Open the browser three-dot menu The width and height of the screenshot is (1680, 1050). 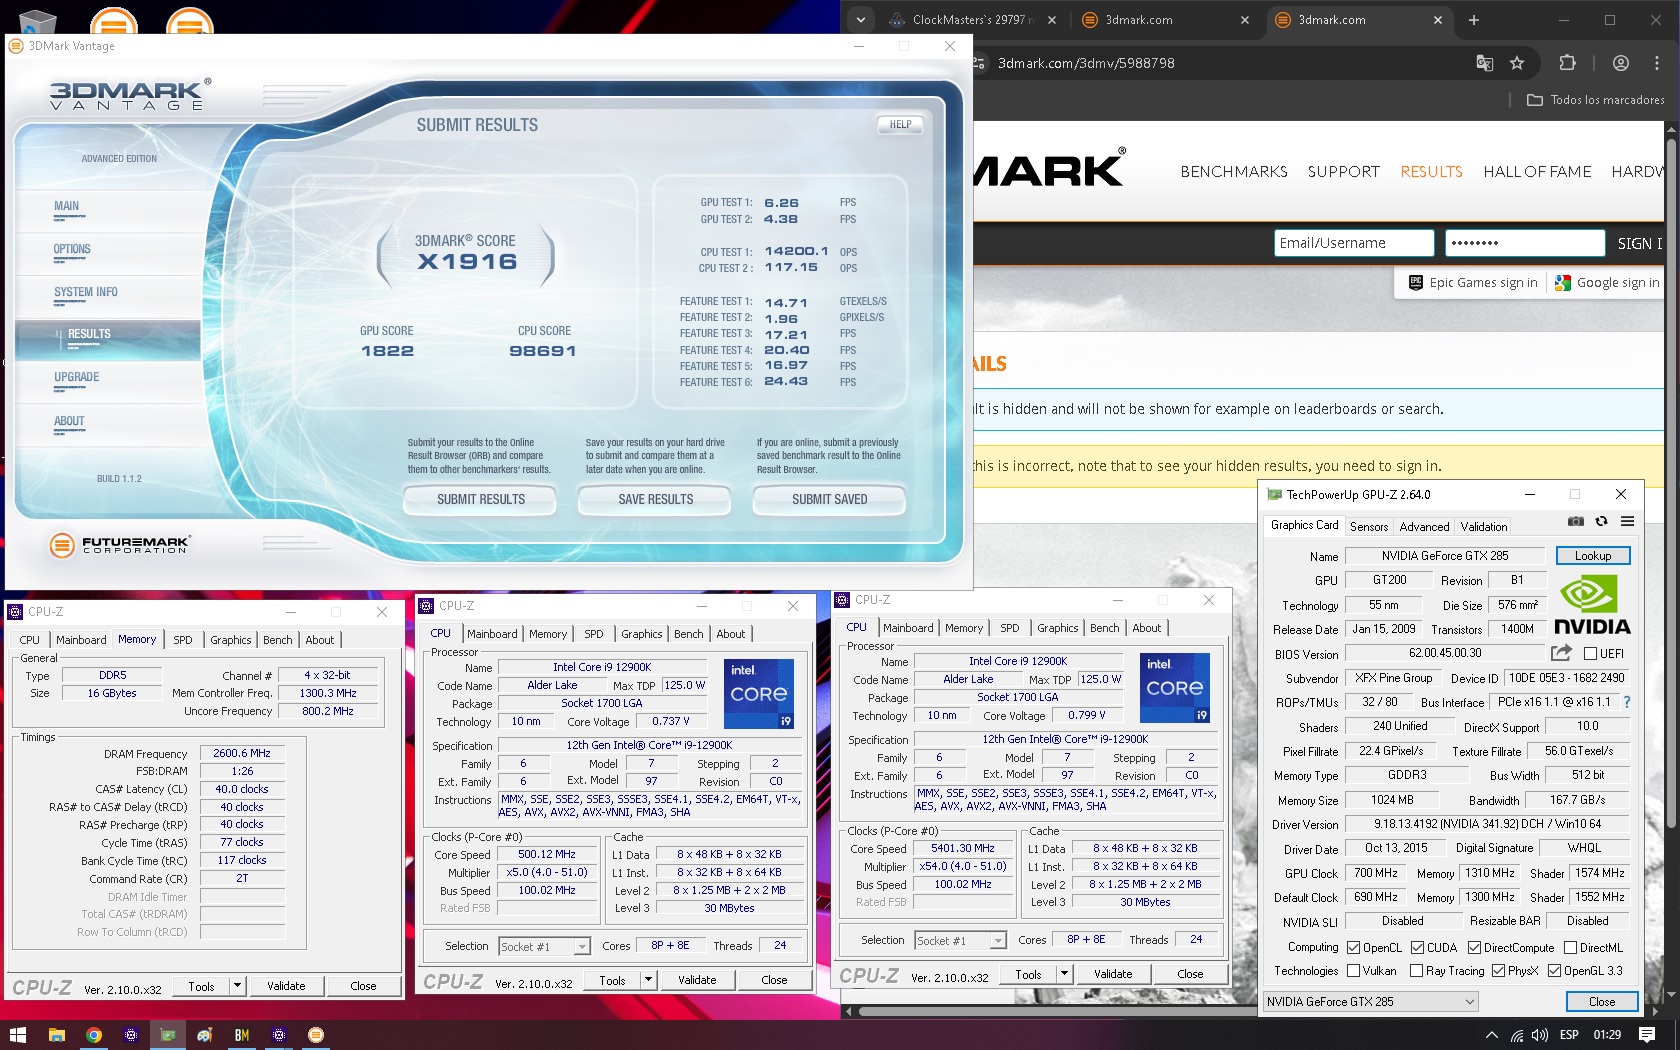tap(1657, 63)
